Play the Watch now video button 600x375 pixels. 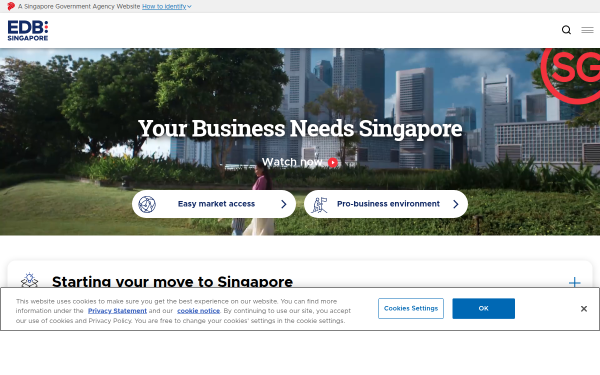(333, 162)
